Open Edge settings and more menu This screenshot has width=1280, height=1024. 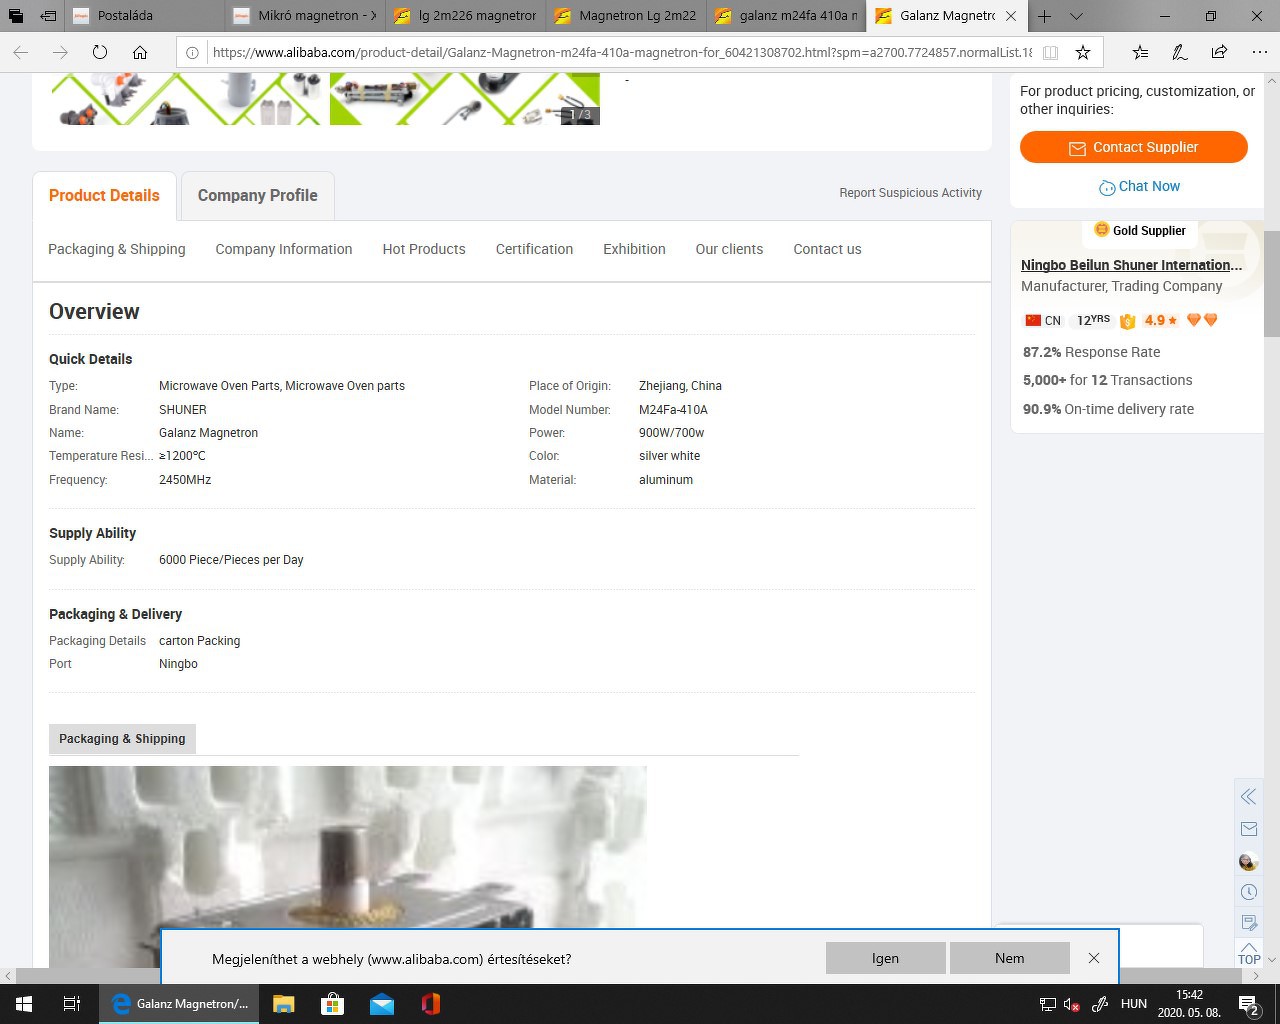click(1259, 52)
